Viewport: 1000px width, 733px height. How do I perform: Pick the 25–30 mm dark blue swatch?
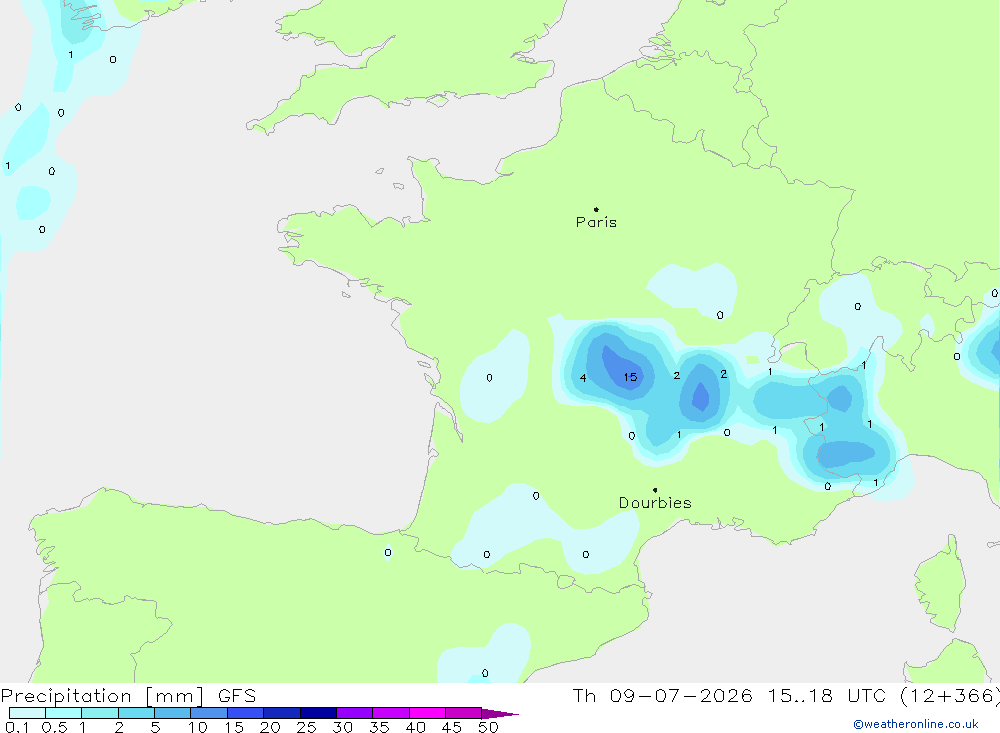[x=318, y=713]
